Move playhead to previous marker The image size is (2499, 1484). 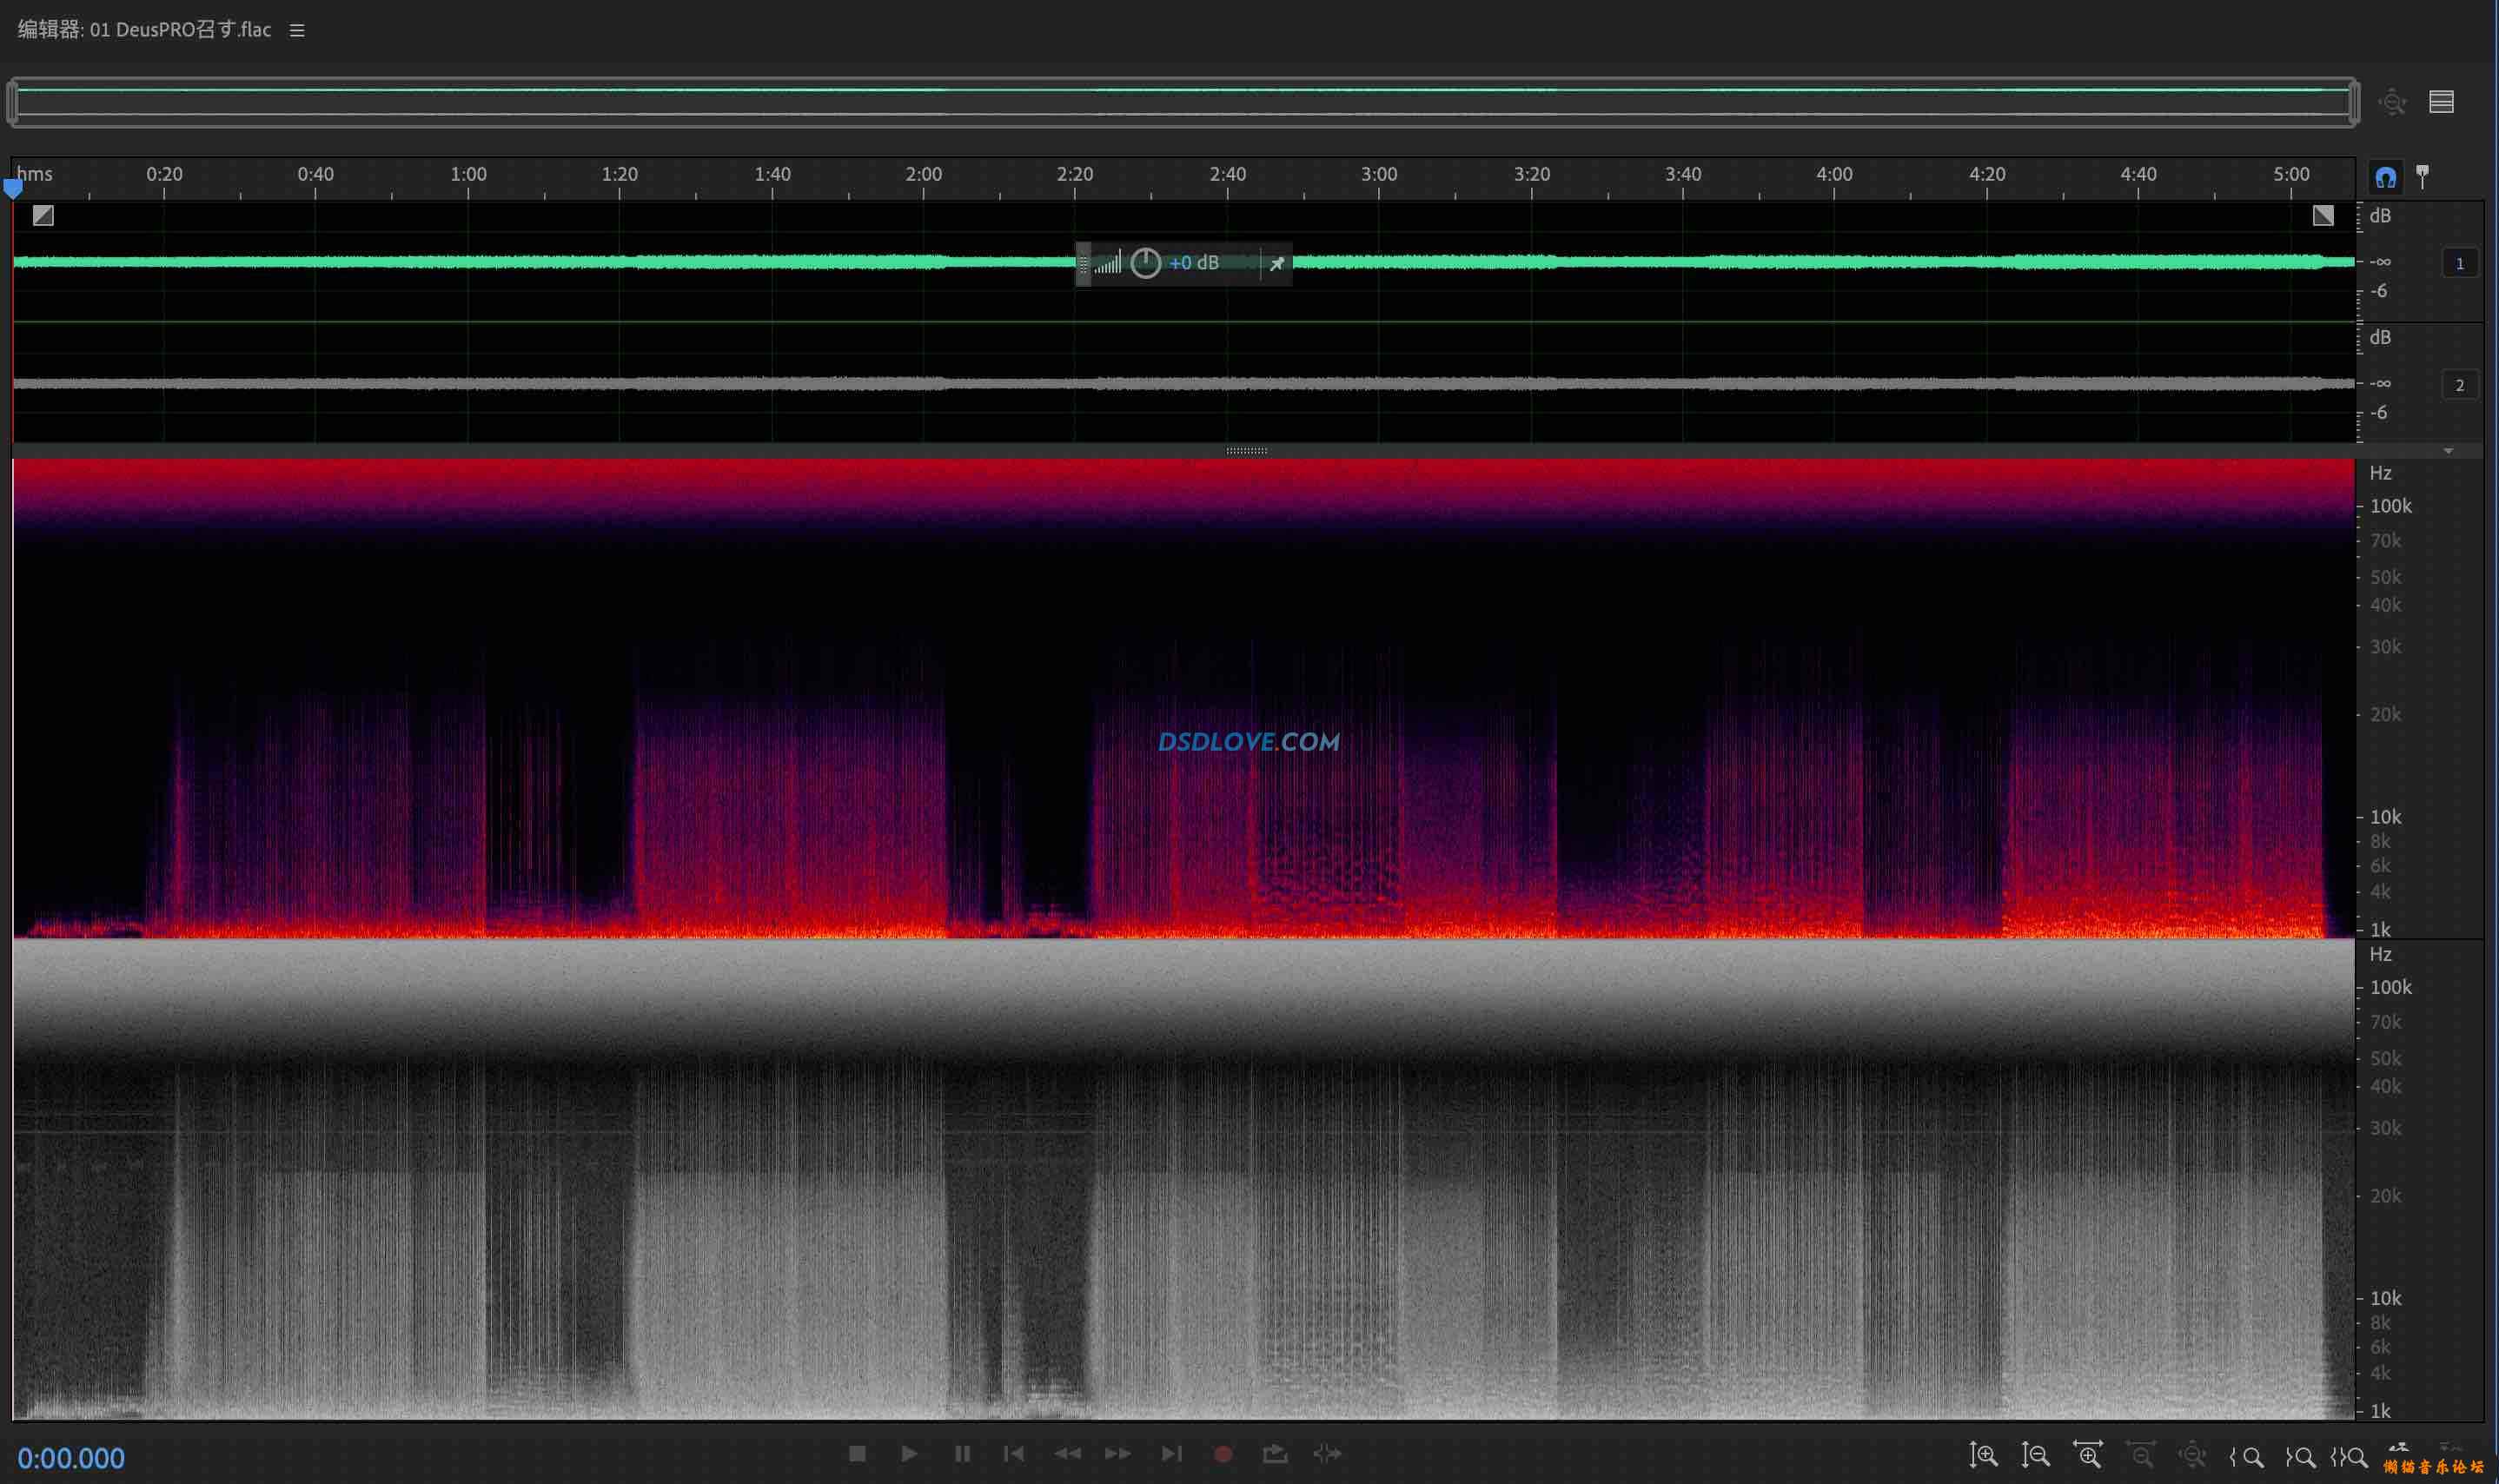coord(1014,1453)
